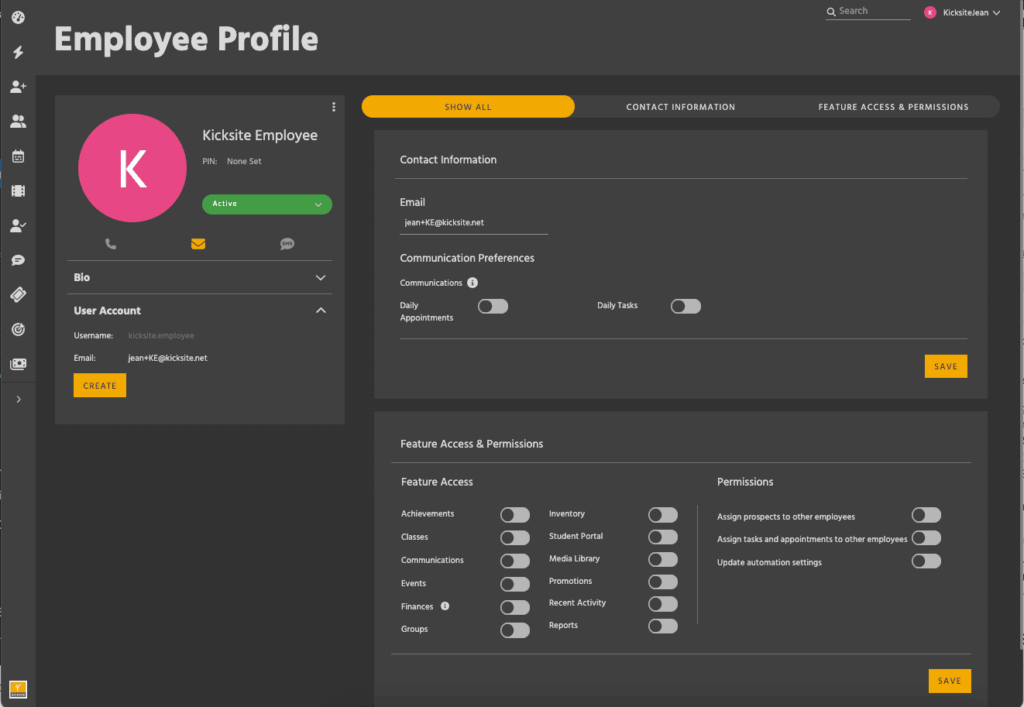Expand the Bio section
Viewport: 1024px width, 707px height.
coord(200,277)
